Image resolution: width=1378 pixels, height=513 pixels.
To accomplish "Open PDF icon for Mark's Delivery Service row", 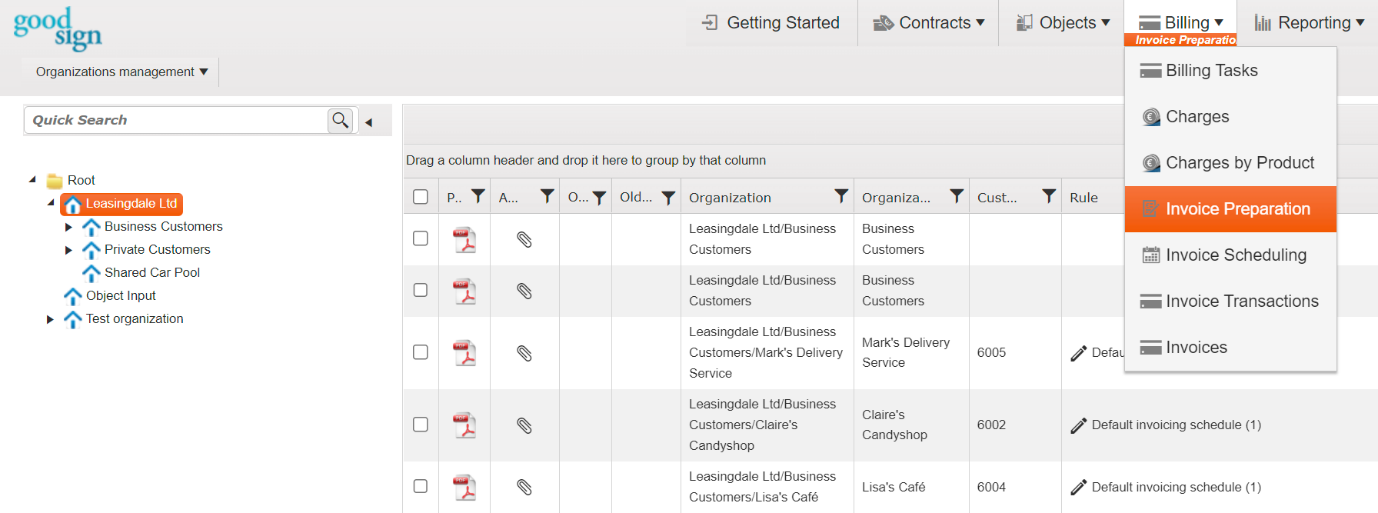I will [x=464, y=353].
